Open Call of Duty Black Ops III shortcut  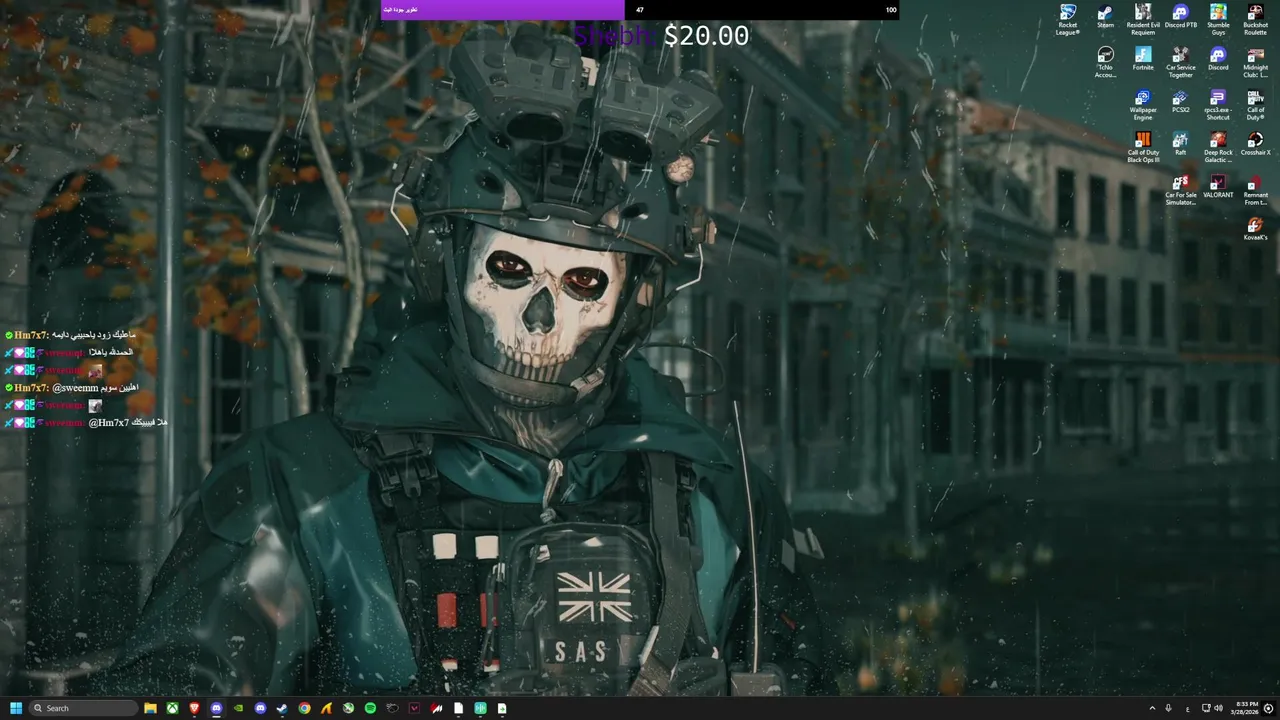tap(1143, 148)
